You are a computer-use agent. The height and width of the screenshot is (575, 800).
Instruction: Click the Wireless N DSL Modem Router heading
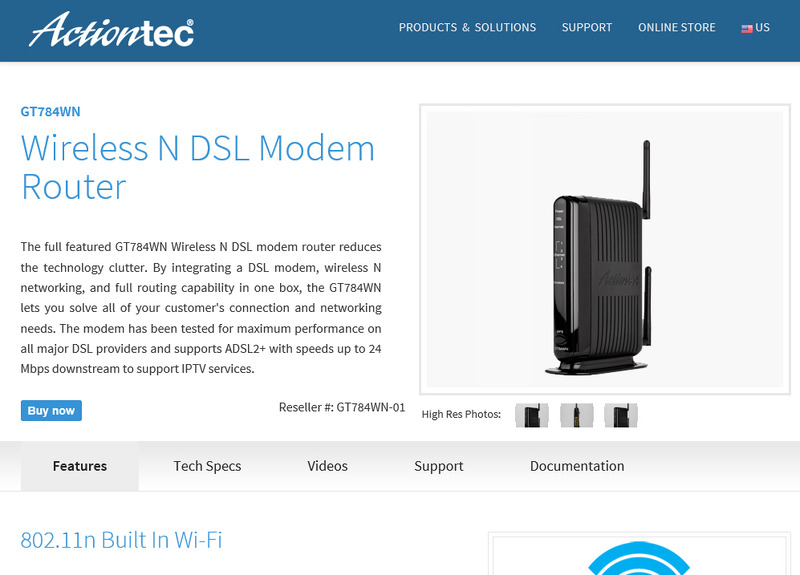pos(198,167)
